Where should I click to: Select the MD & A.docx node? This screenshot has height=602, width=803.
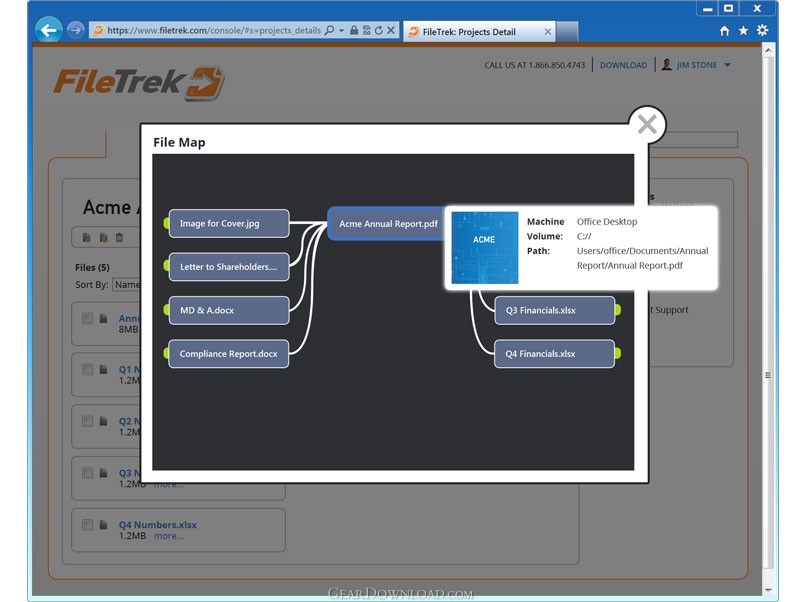[229, 310]
